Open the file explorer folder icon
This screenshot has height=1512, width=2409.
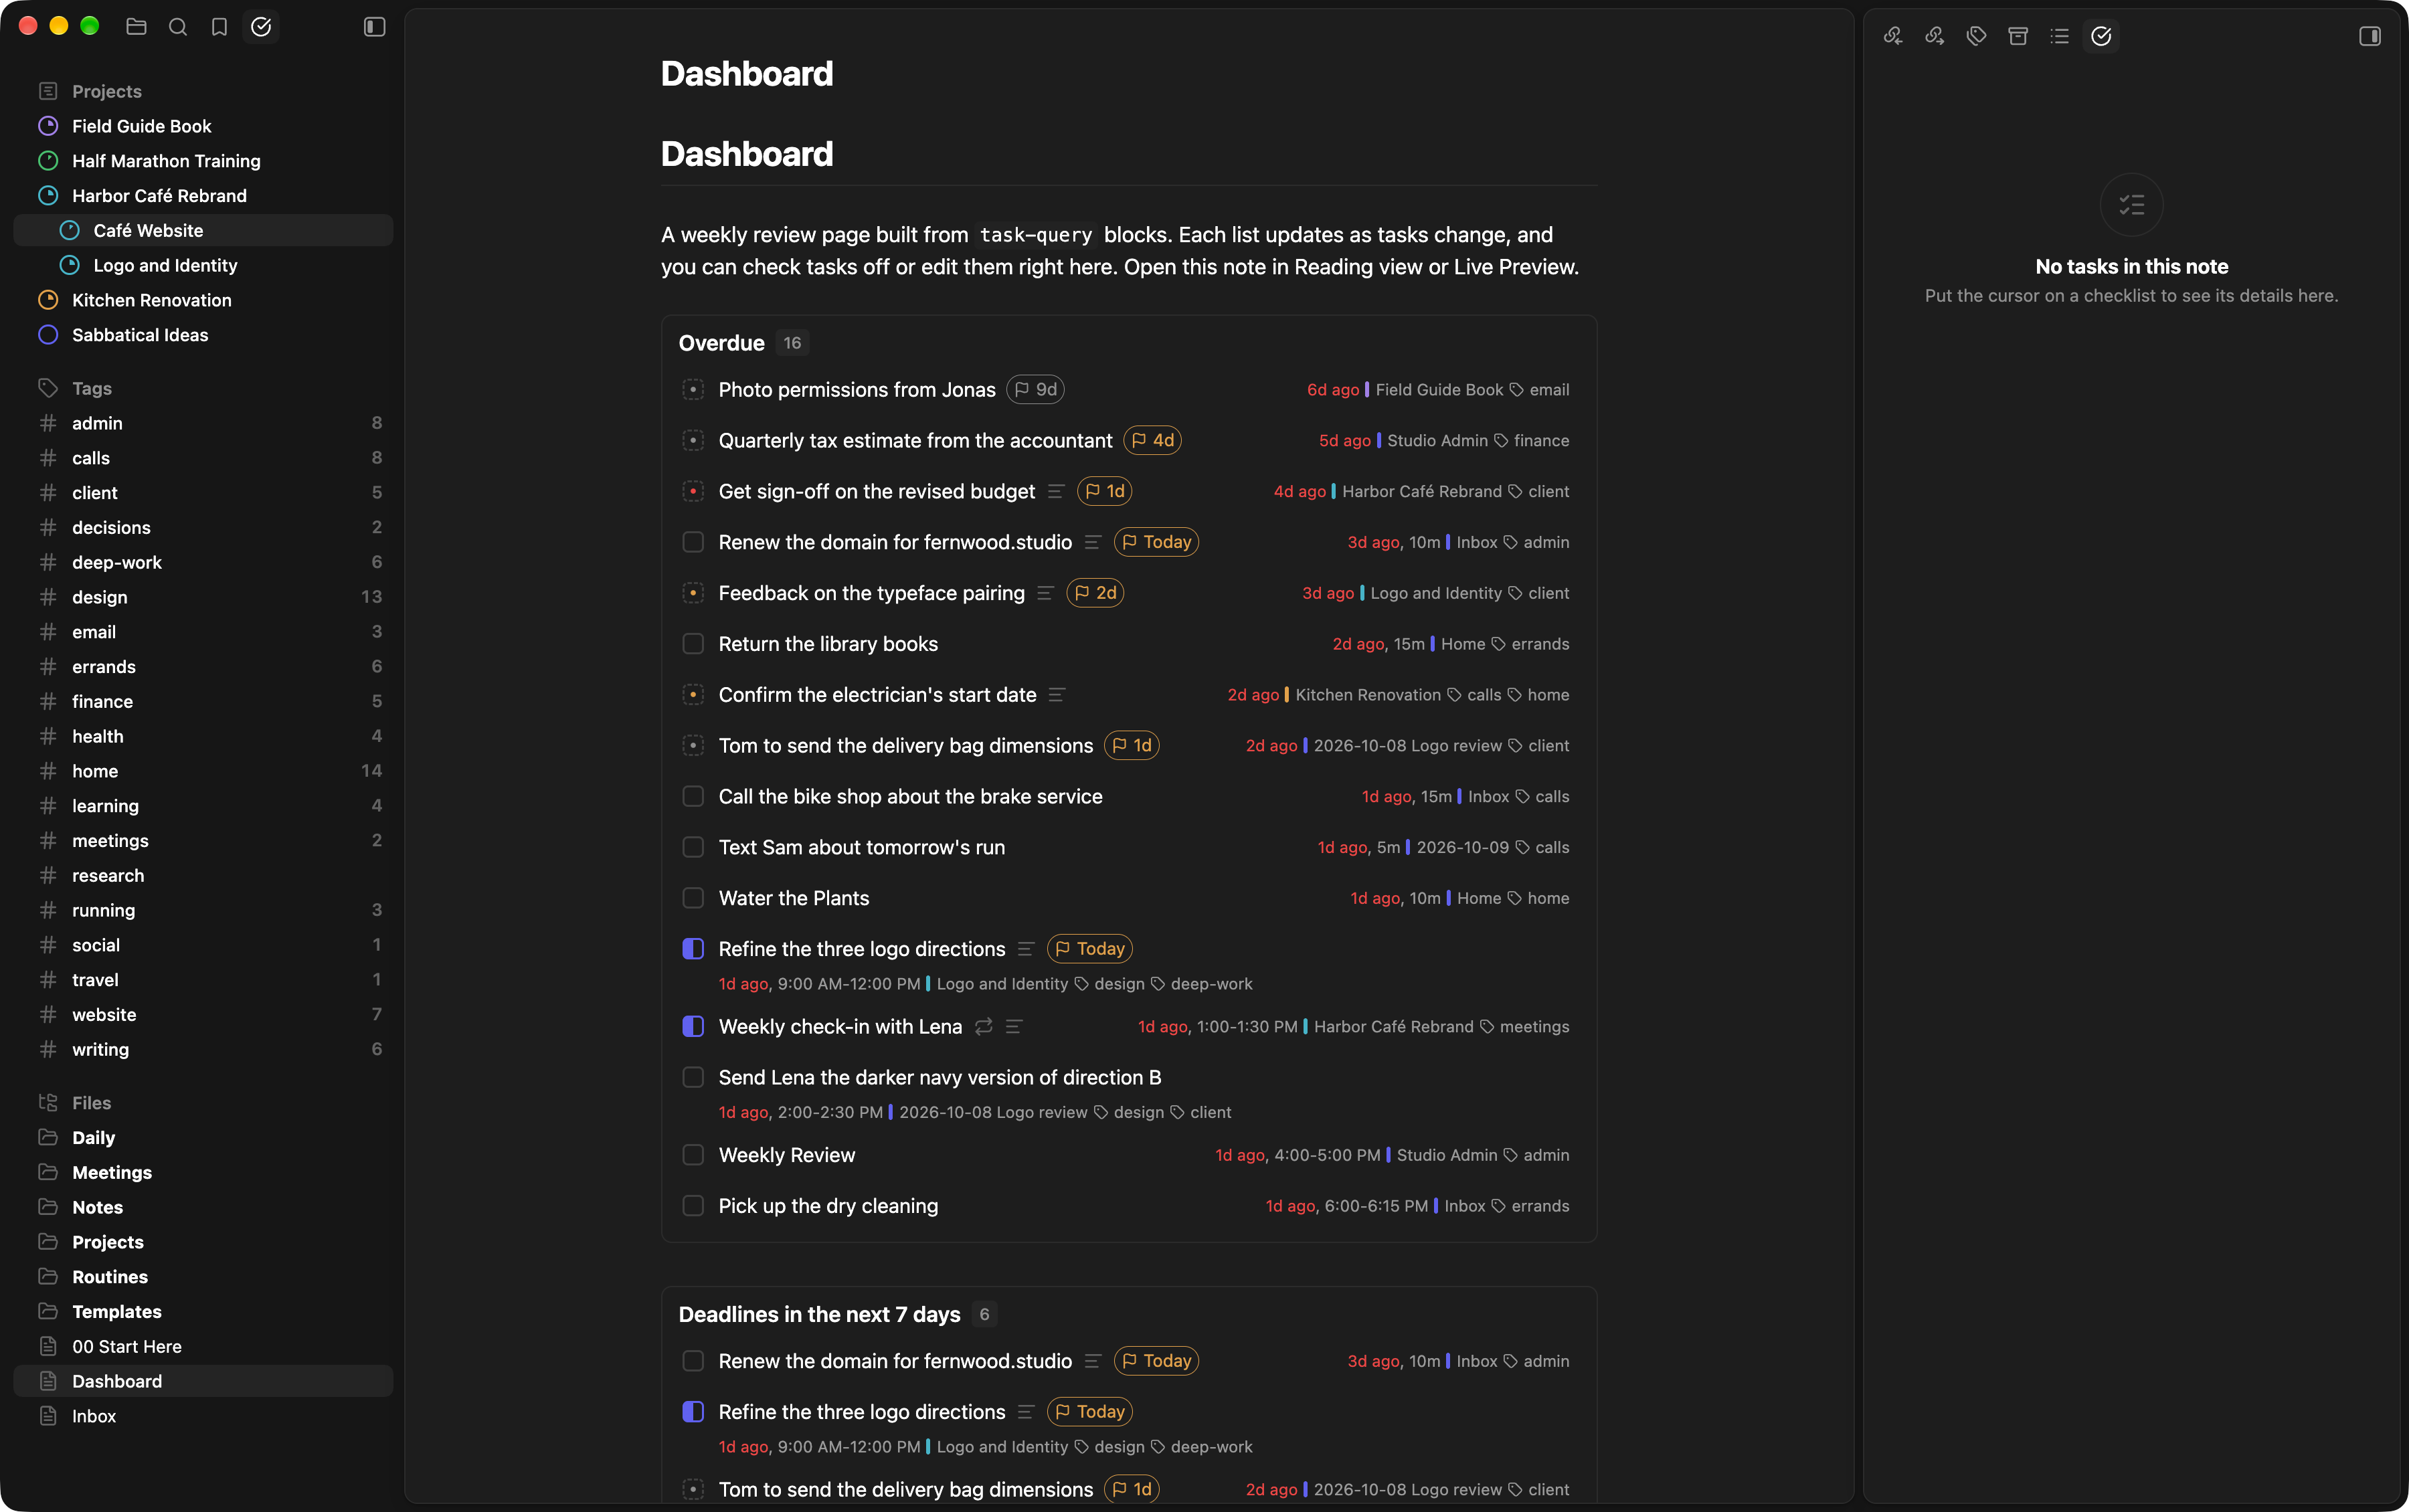[136, 27]
